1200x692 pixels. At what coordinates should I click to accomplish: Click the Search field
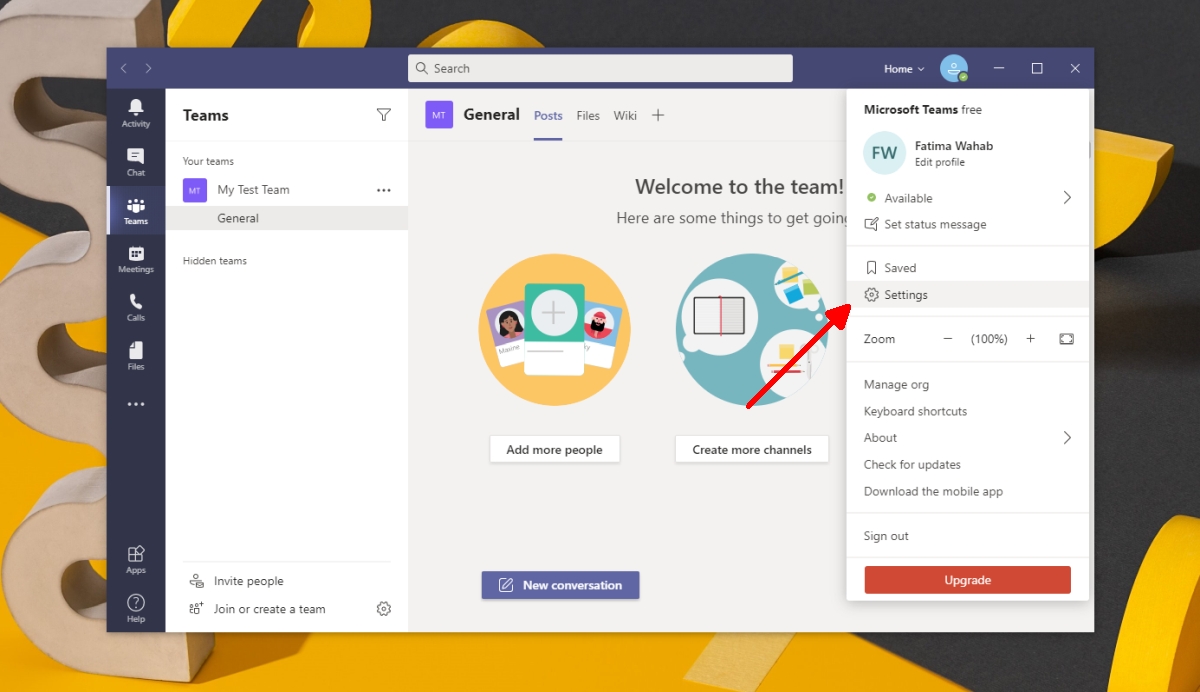(599, 68)
